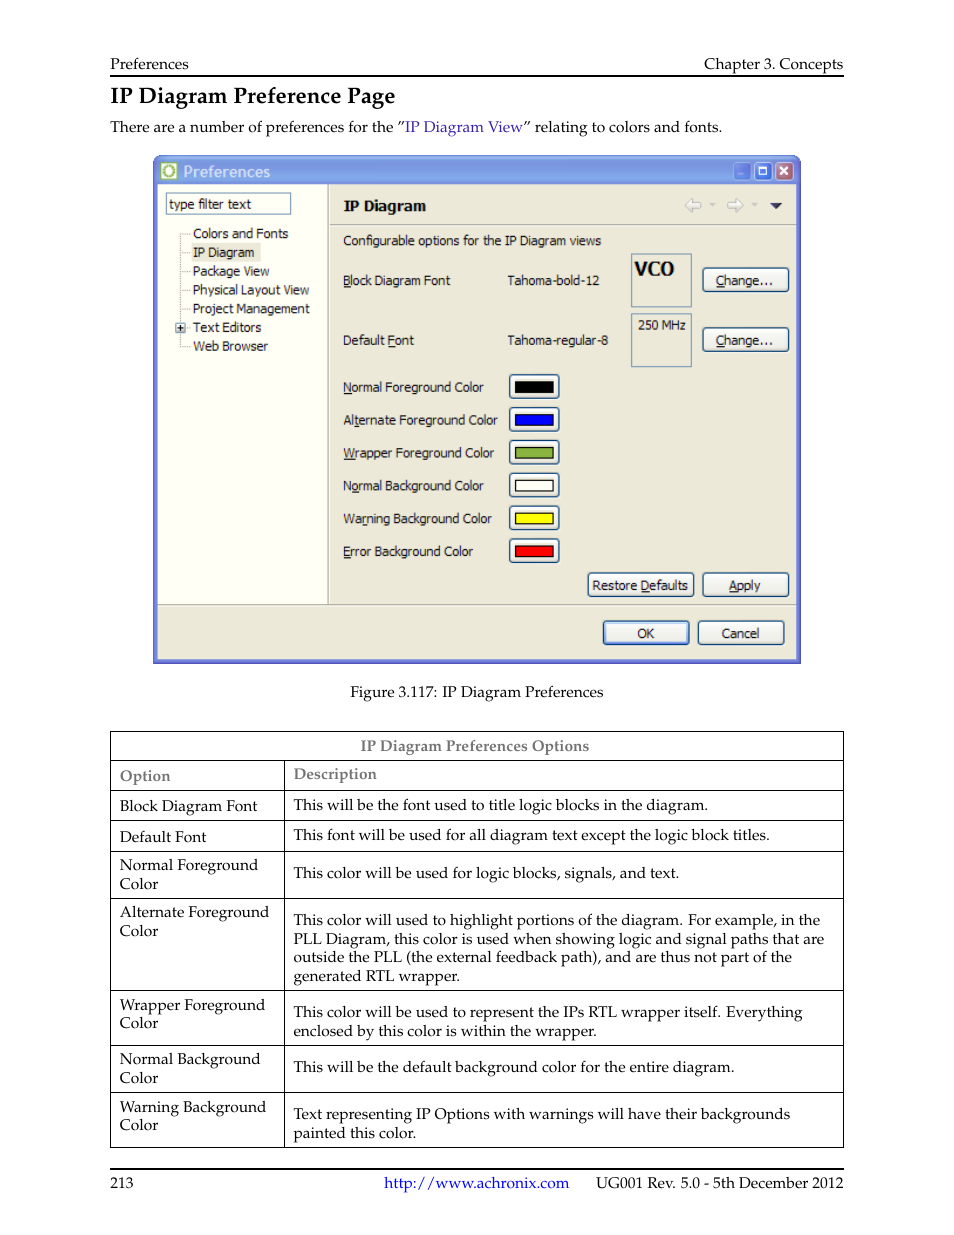Expand the Text Editors tree node
This screenshot has width=954, height=1235.
pyautogui.click(x=180, y=327)
